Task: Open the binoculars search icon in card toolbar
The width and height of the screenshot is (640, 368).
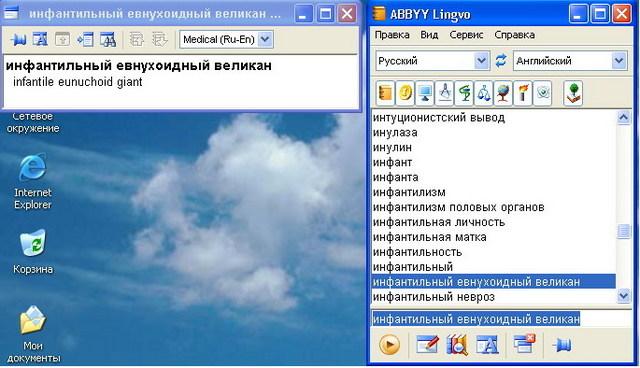Action: pos(108,40)
